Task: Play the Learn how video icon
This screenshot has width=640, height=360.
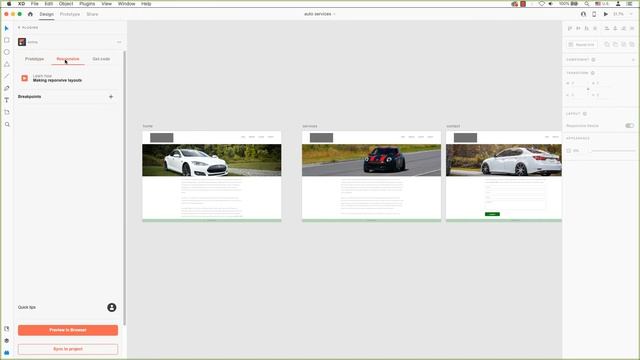Action: [x=24, y=78]
